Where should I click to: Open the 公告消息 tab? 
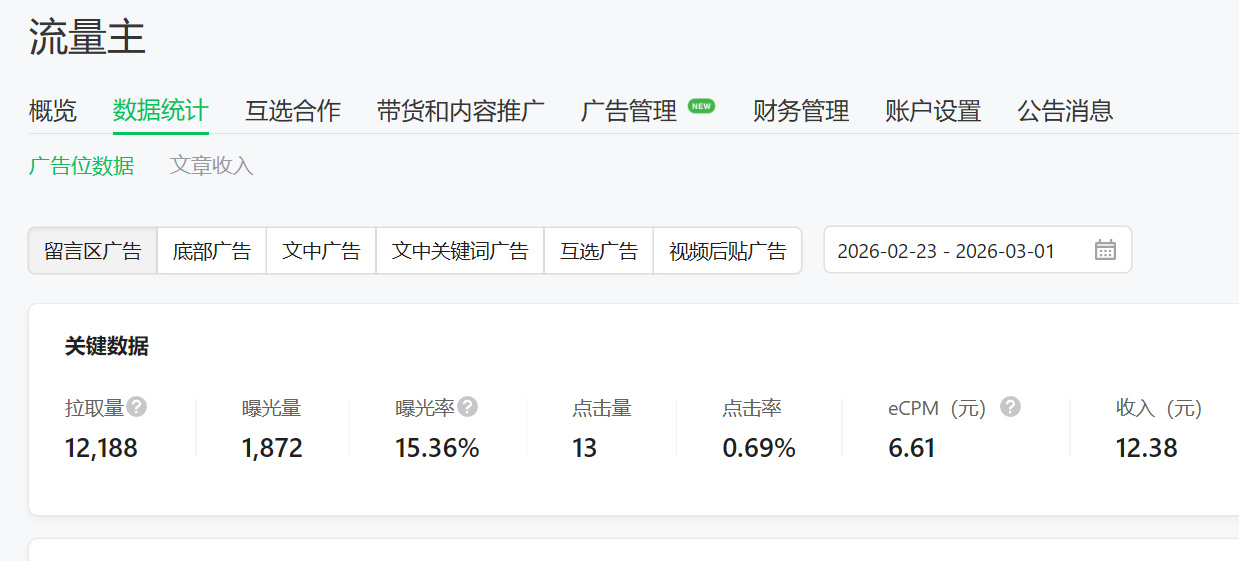pyautogui.click(x=1065, y=111)
